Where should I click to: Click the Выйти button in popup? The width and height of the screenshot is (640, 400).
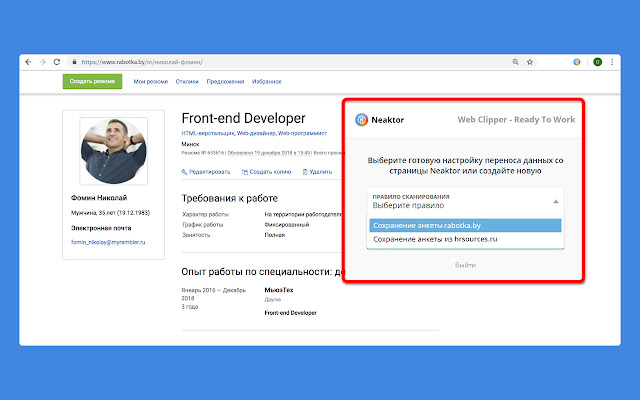[x=465, y=265]
